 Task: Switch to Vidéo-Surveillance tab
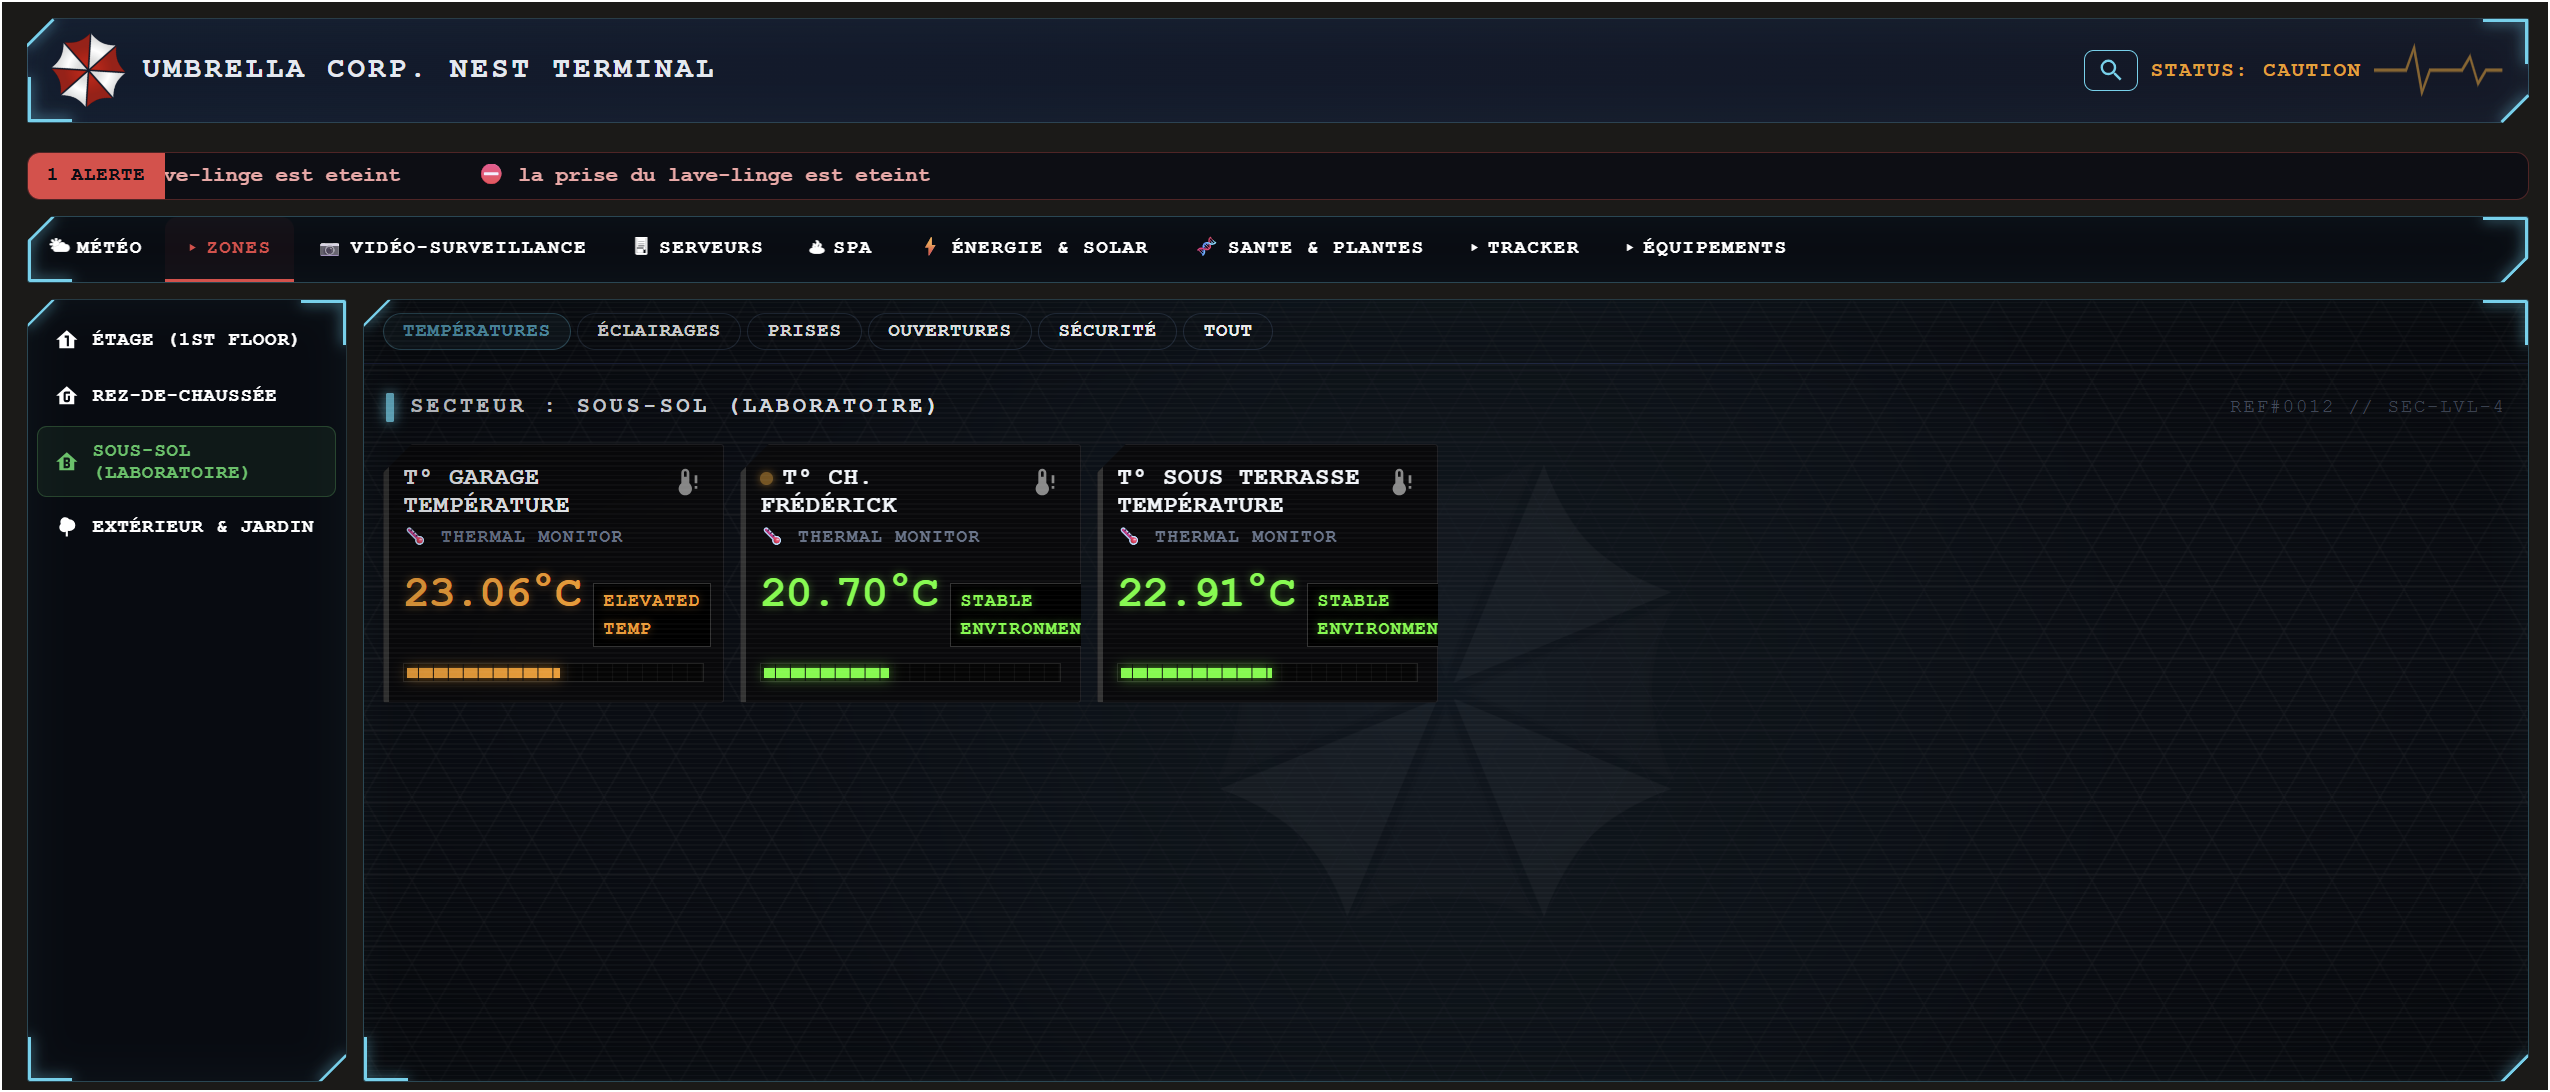click(453, 247)
